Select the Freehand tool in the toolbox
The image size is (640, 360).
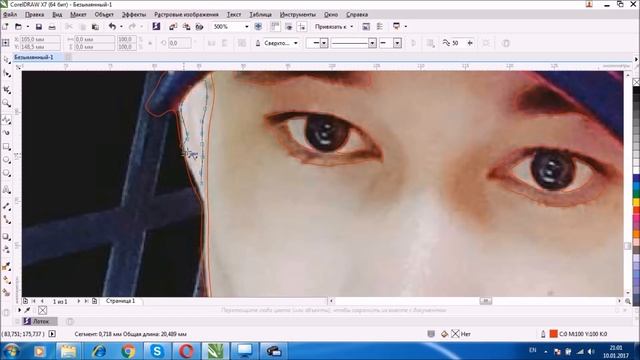[x=6, y=120]
